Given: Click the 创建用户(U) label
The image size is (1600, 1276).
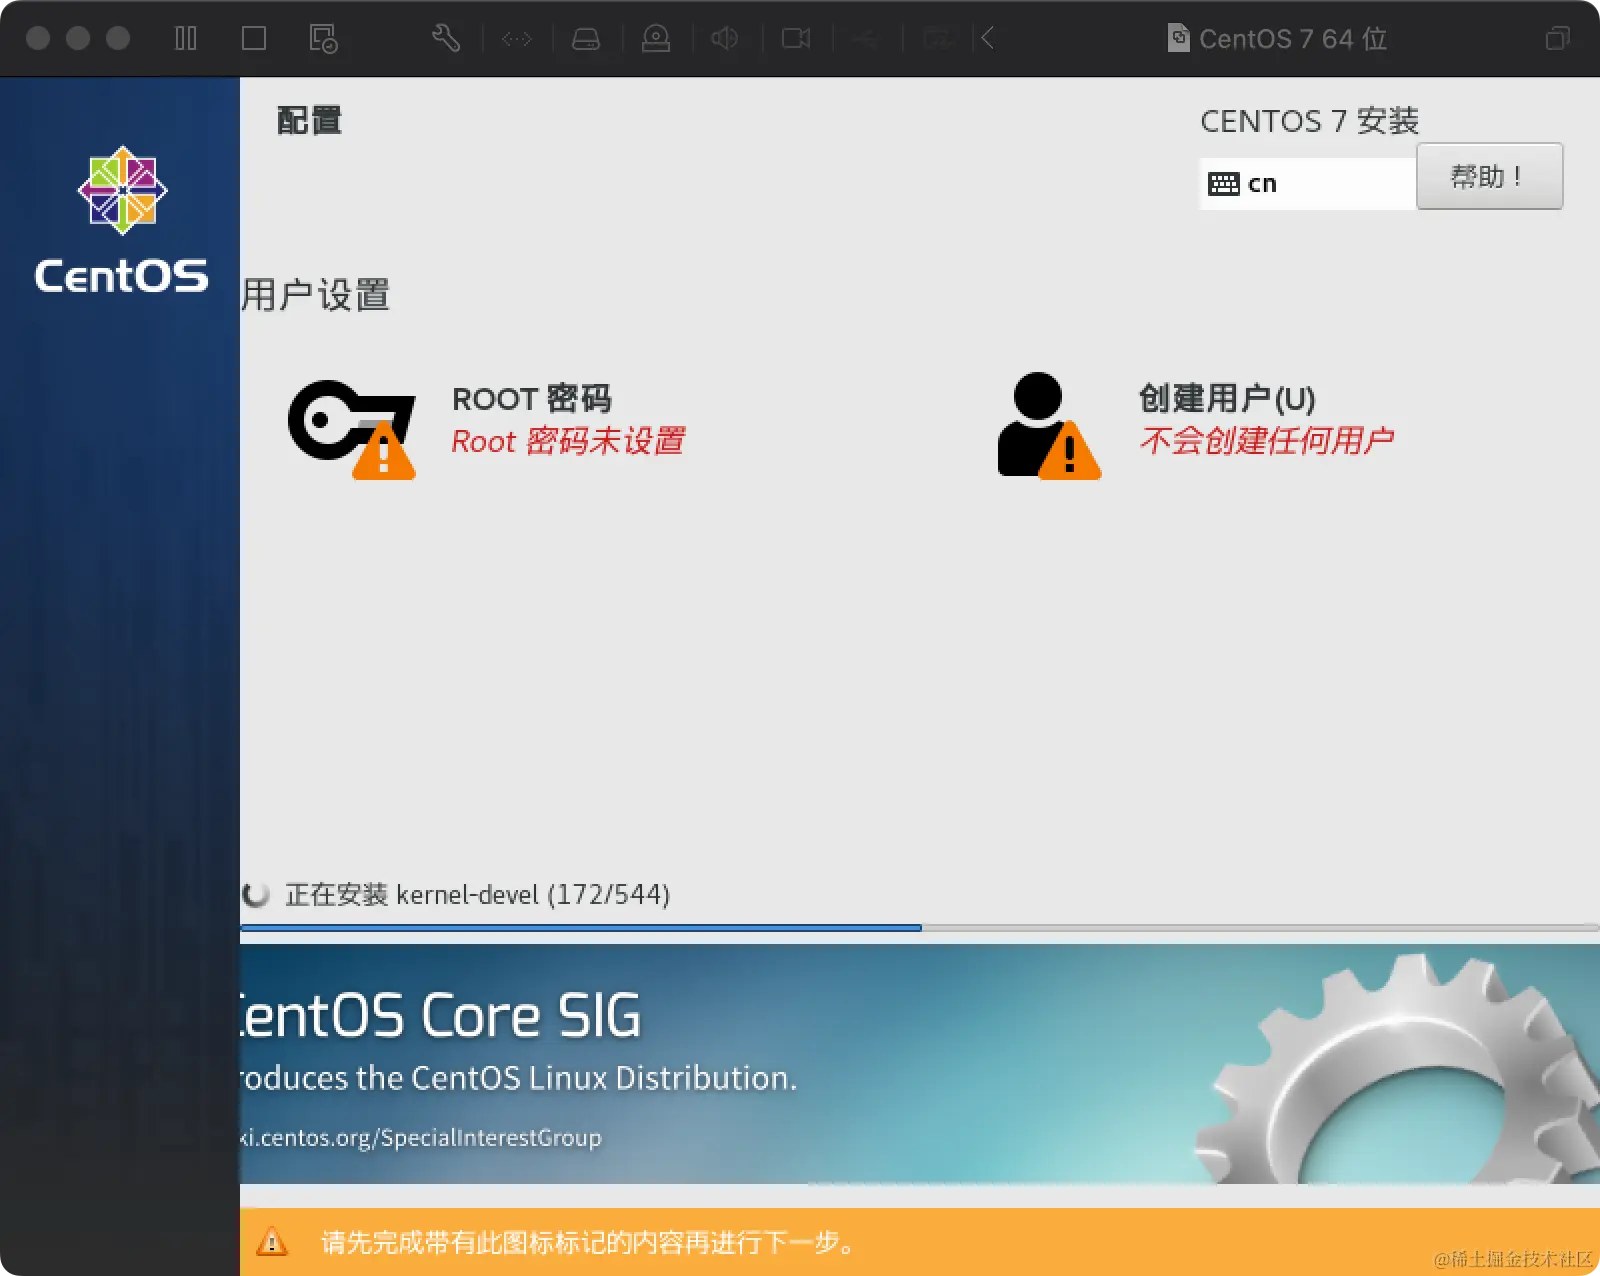Looking at the screenshot, I should pos(1227,398).
